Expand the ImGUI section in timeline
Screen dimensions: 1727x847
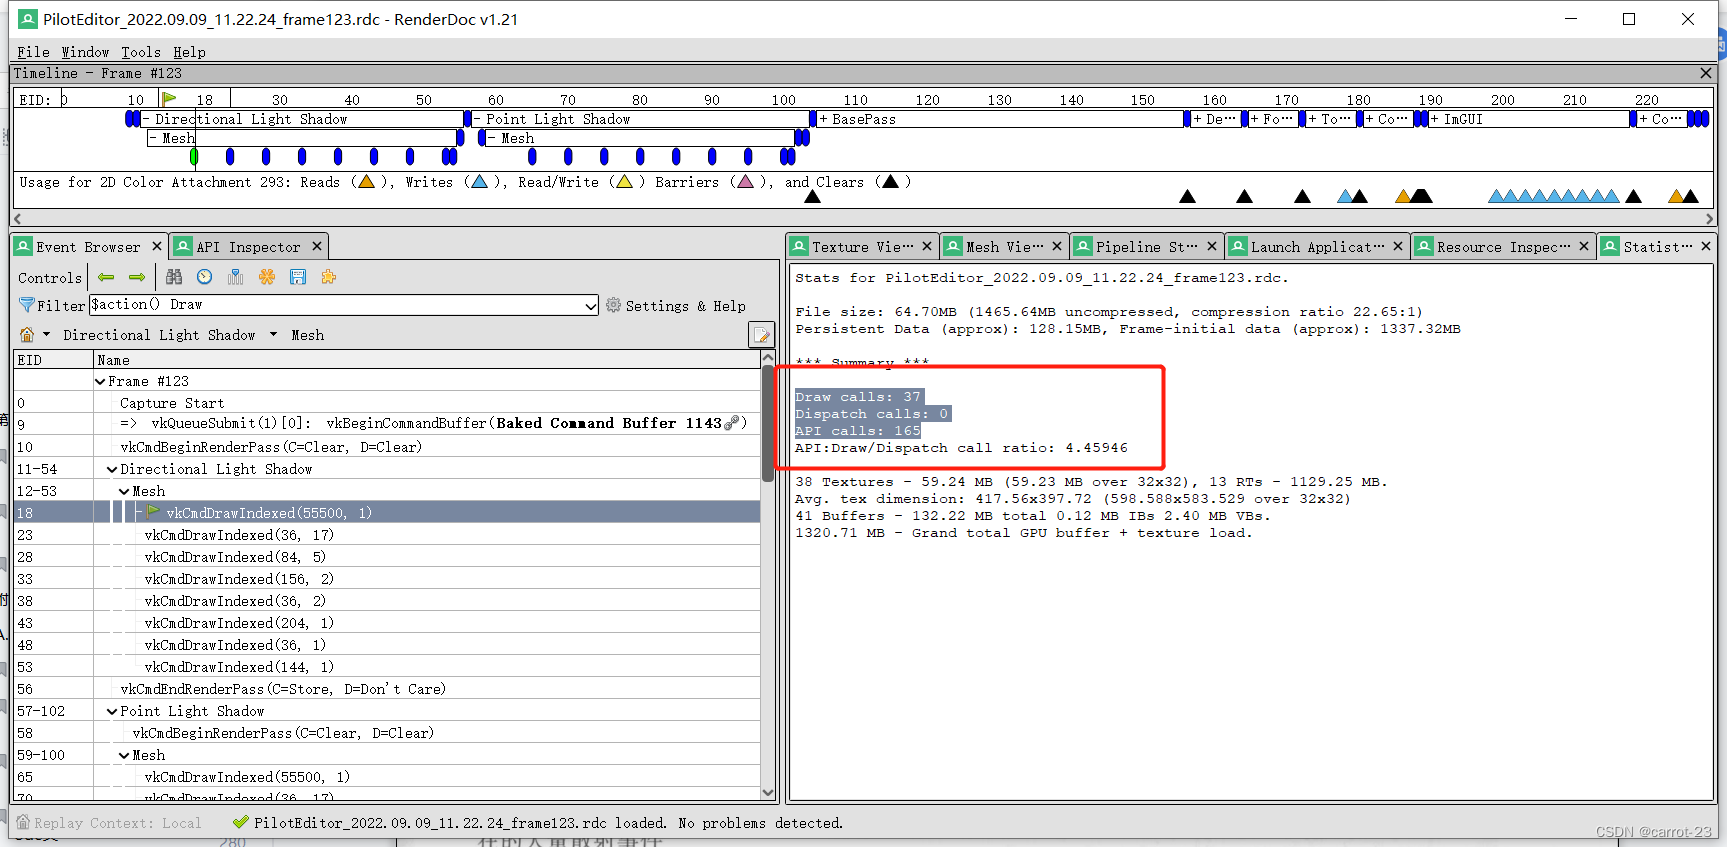pyautogui.click(x=1435, y=119)
